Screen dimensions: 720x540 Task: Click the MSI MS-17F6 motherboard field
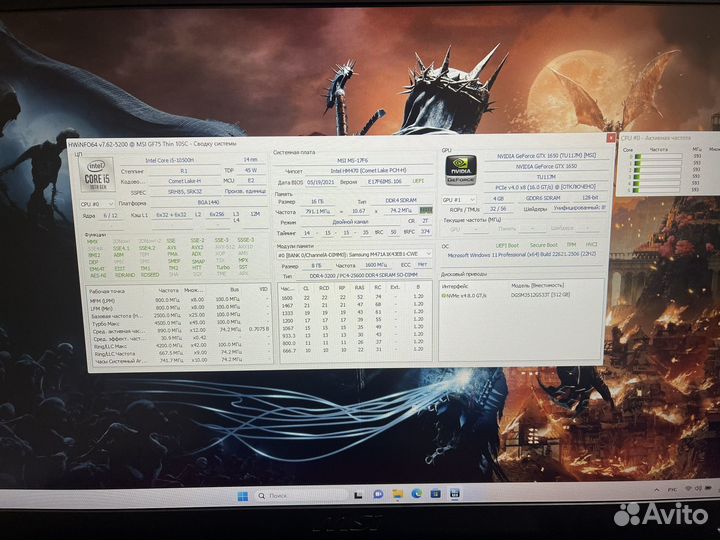353,160
